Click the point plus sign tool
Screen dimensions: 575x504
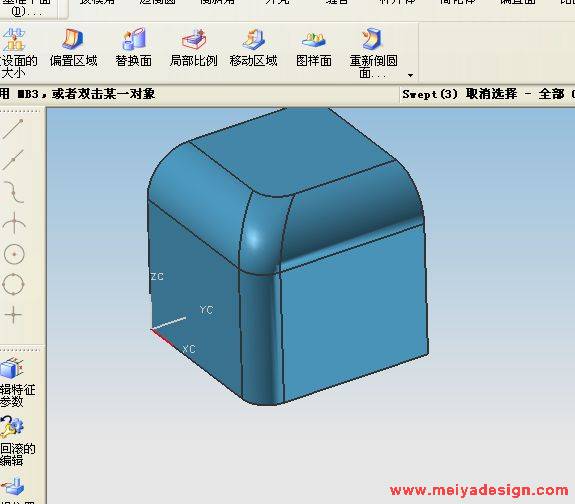point(13,315)
